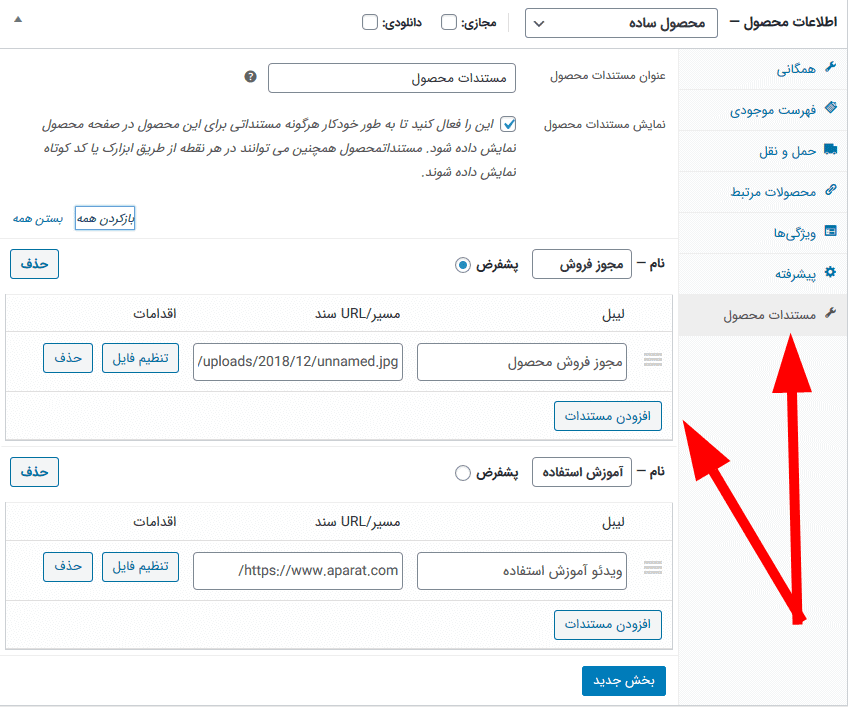Click the wrench icon beside مستندات محصول tab

point(830,313)
